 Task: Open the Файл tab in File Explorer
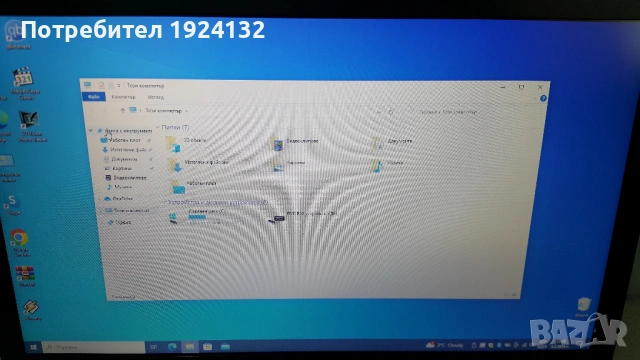[x=93, y=97]
